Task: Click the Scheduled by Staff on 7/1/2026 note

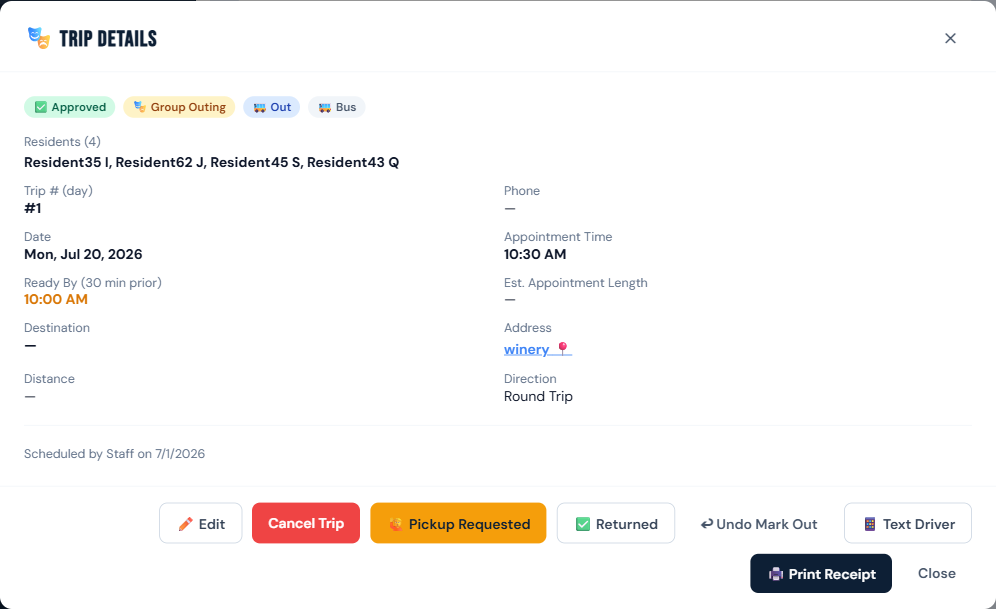Action: [114, 454]
